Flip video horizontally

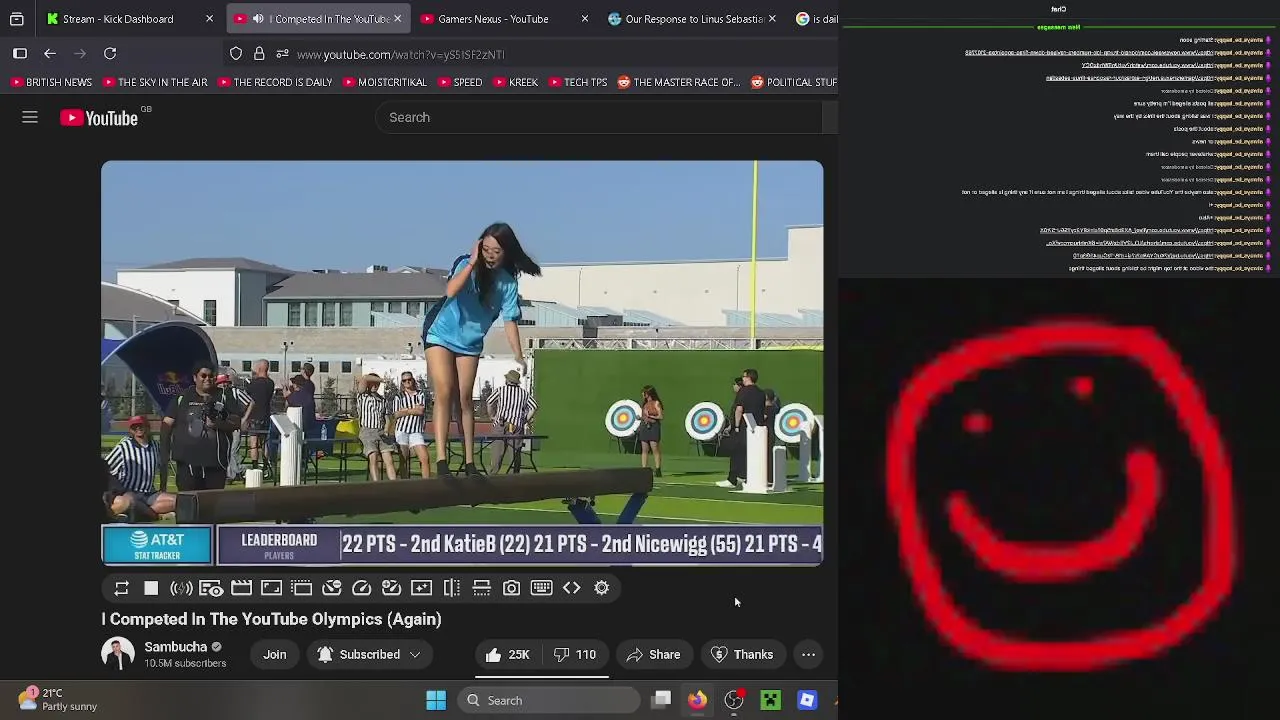(x=452, y=588)
